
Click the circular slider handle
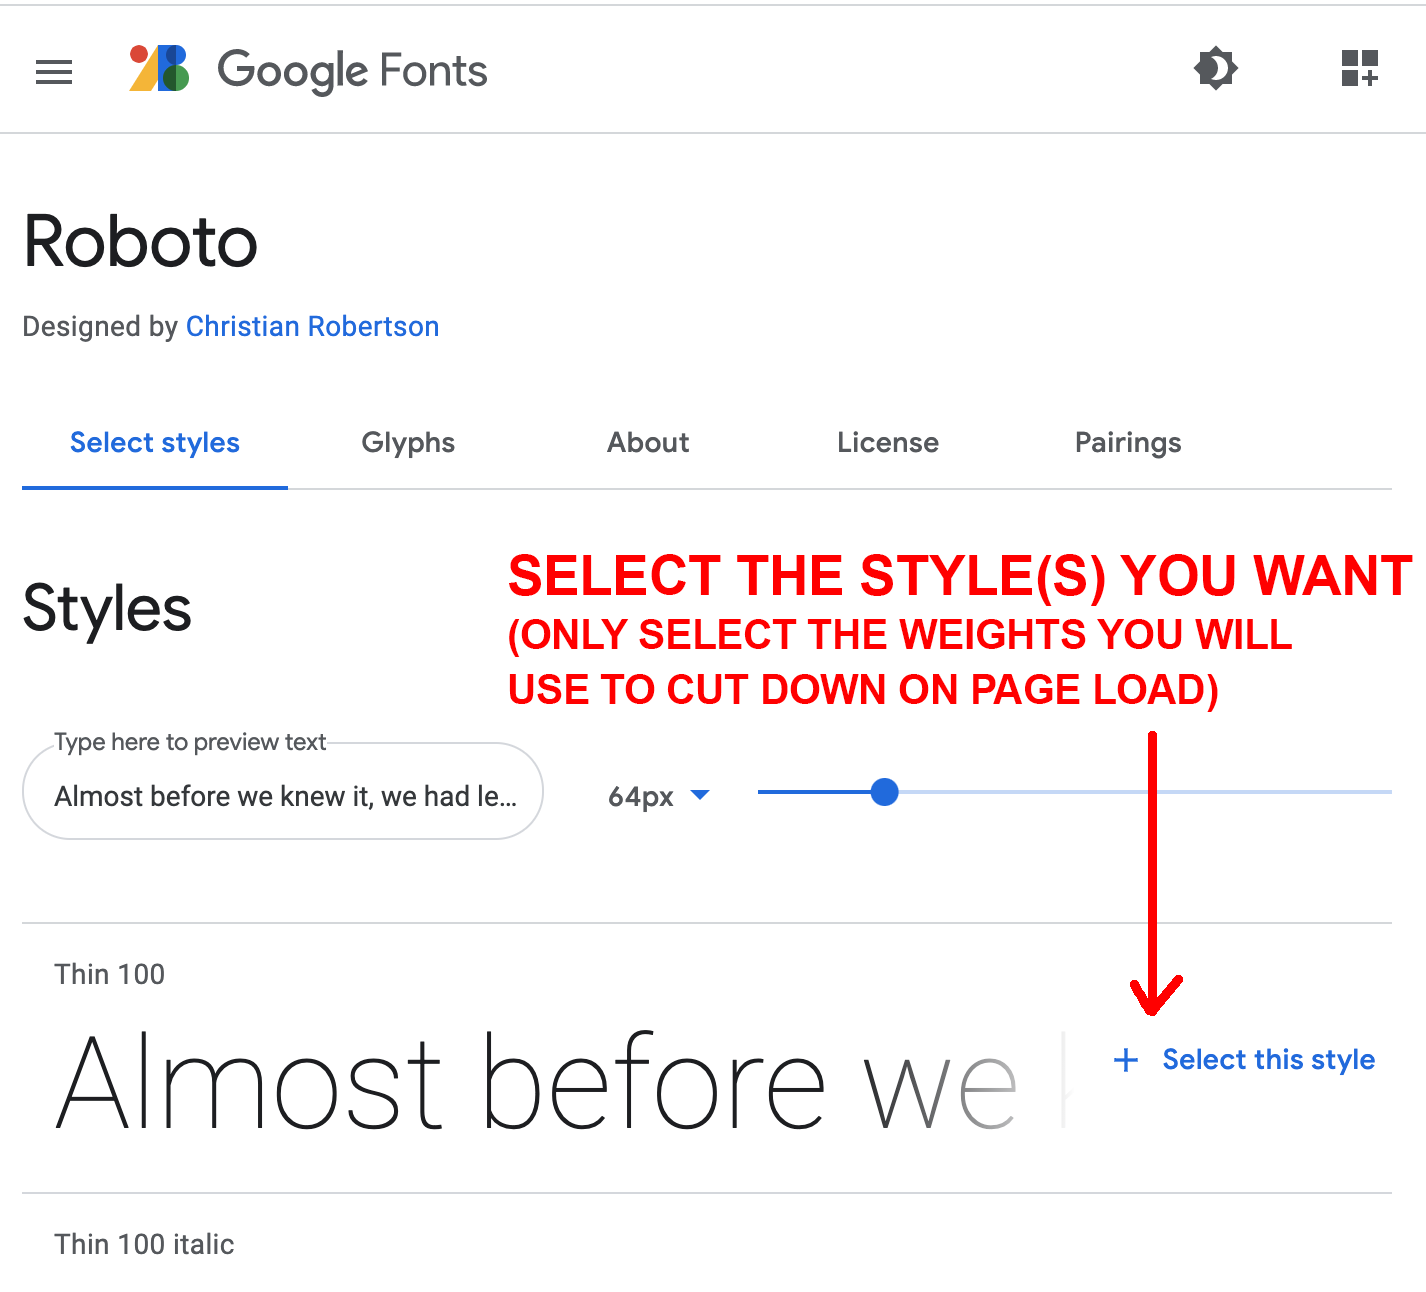tap(884, 792)
